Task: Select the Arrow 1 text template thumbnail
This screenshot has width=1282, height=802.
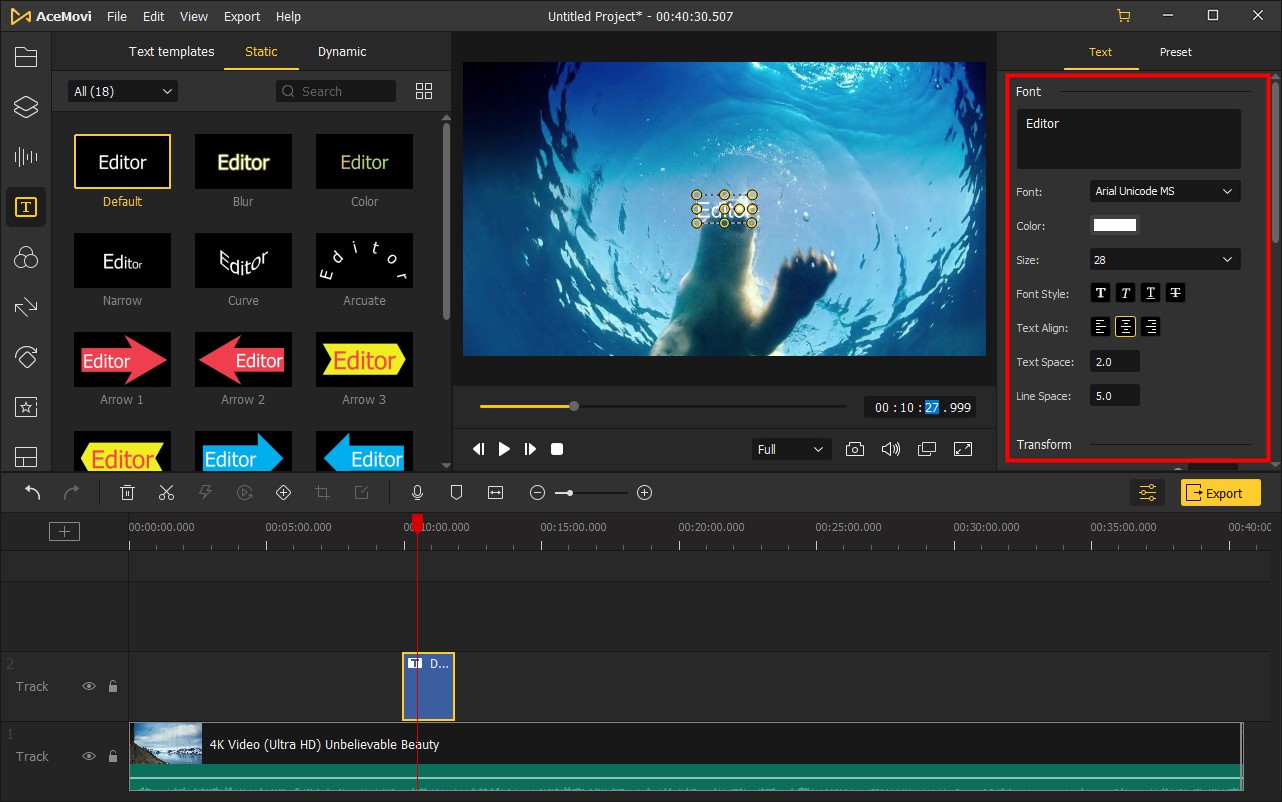Action: 122,360
